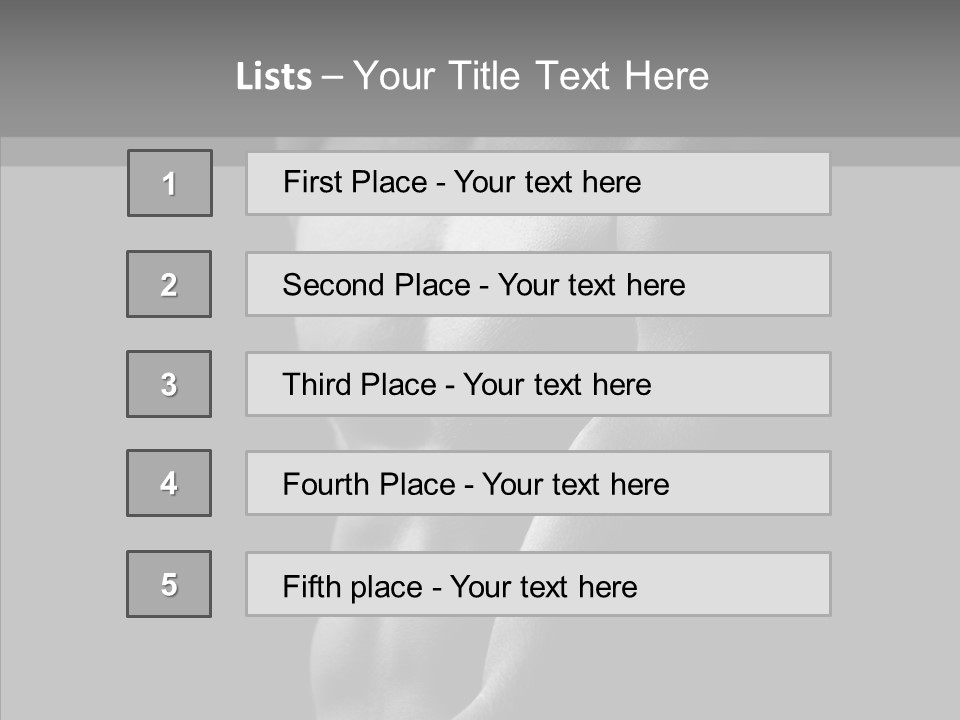Select the number 5 square box

(169, 584)
